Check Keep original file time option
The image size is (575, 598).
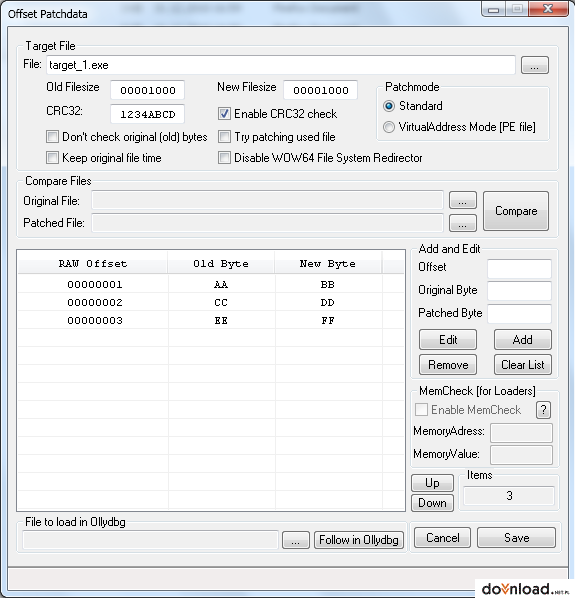click(52, 158)
